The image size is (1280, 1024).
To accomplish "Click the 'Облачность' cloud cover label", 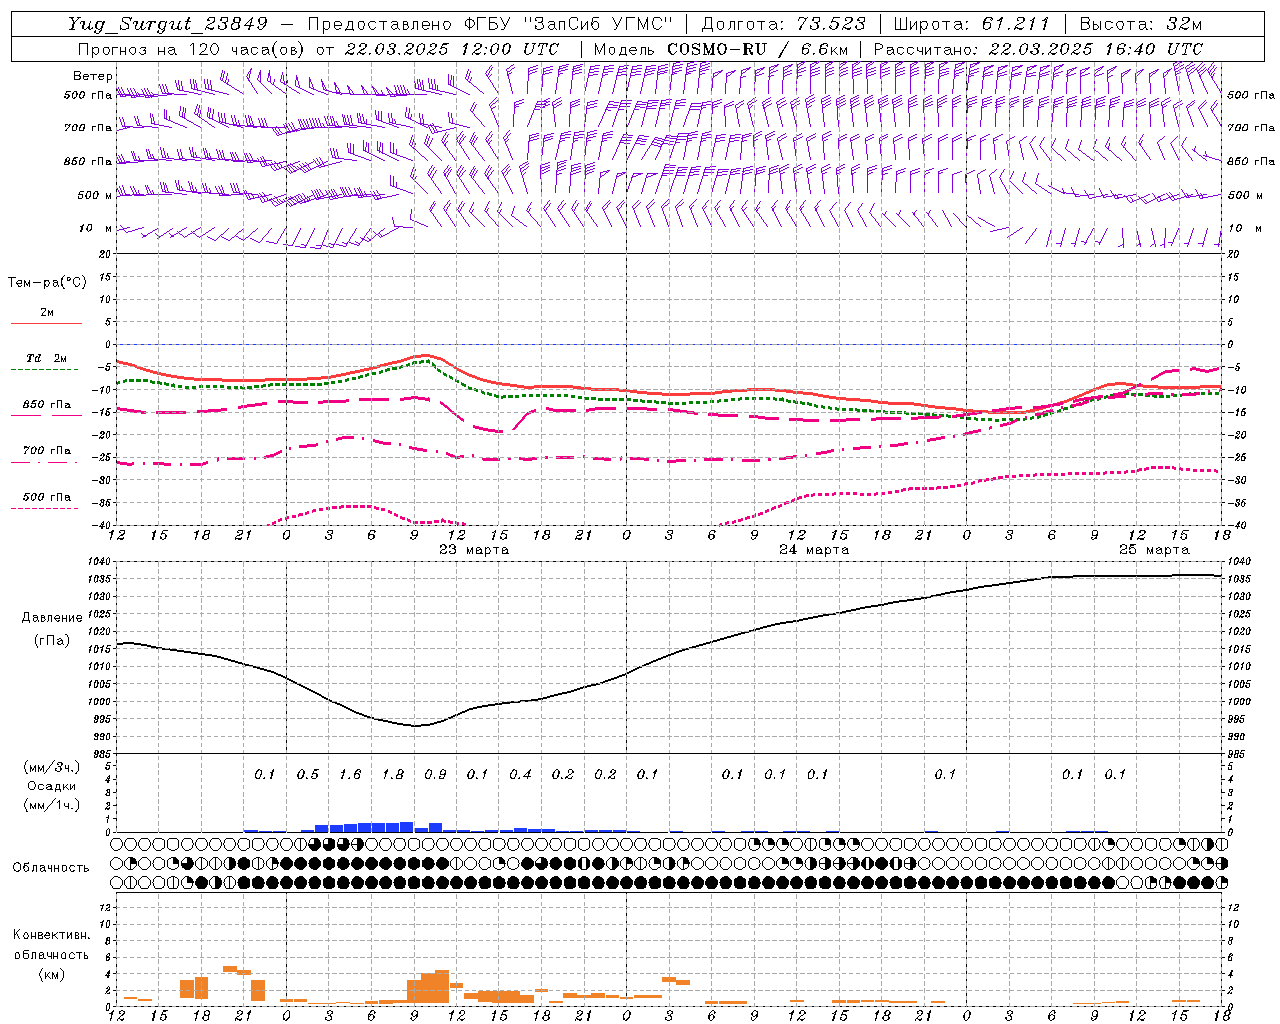I will 51,867.
